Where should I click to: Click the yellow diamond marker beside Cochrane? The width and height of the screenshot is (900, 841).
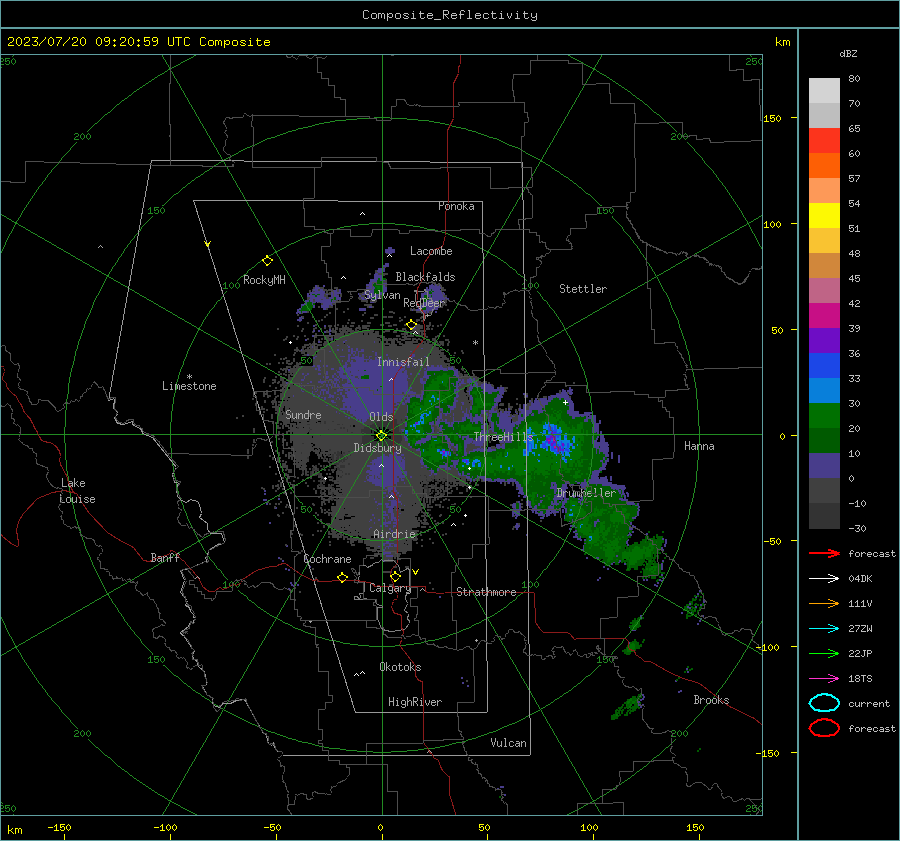(x=342, y=577)
